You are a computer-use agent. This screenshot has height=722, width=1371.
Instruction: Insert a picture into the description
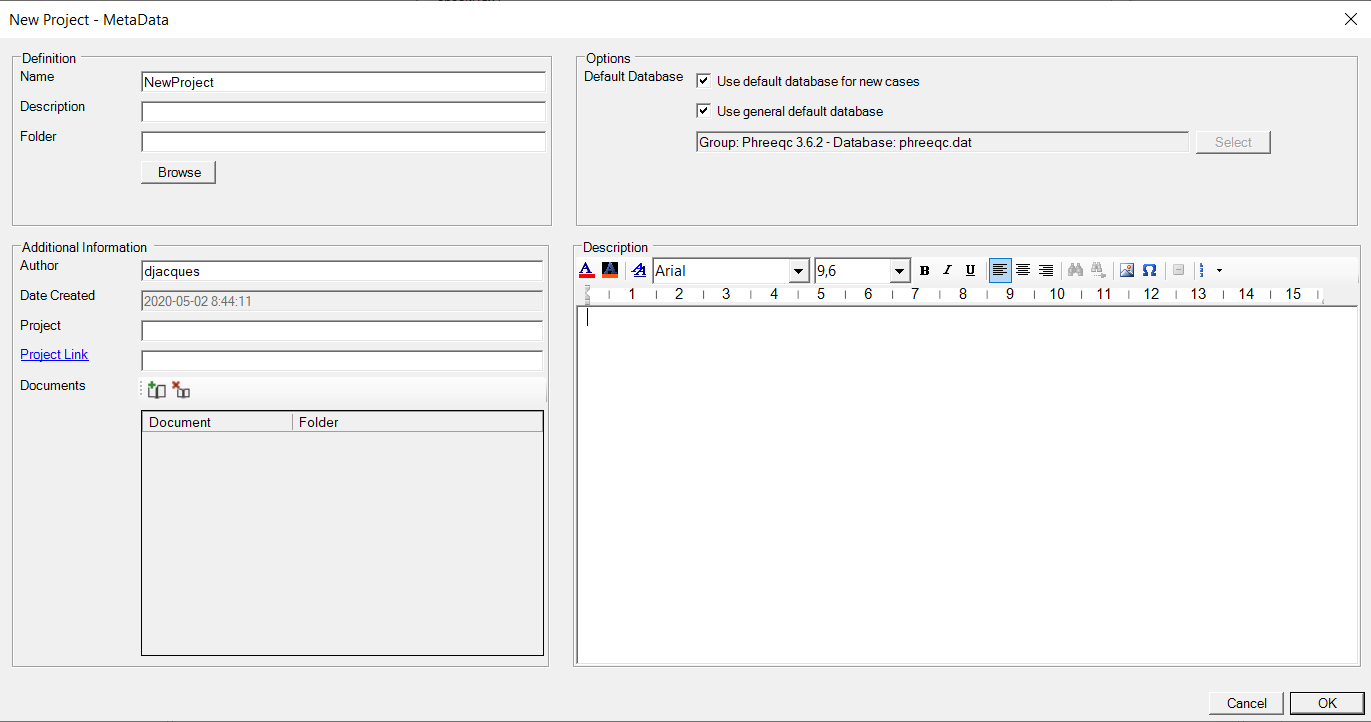click(1127, 270)
